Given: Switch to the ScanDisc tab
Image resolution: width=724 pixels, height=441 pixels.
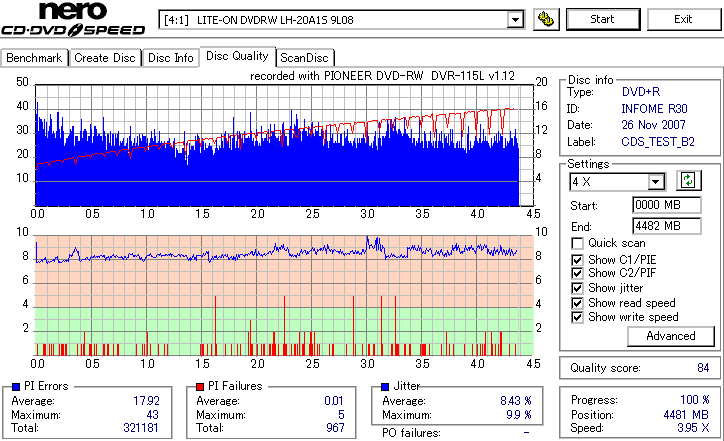Looking at the screenshot, I should pyautogui.click(x=304, y=58).
